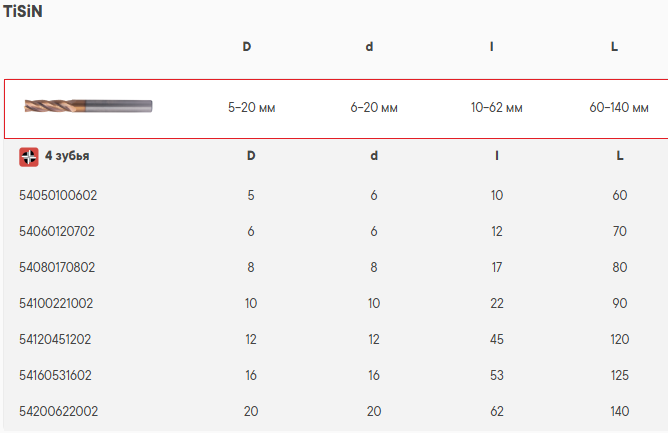Image resolution: width=668 pixels, height=433 pixels.
Task: Select article number 54080170802
Action: (57, 267)
